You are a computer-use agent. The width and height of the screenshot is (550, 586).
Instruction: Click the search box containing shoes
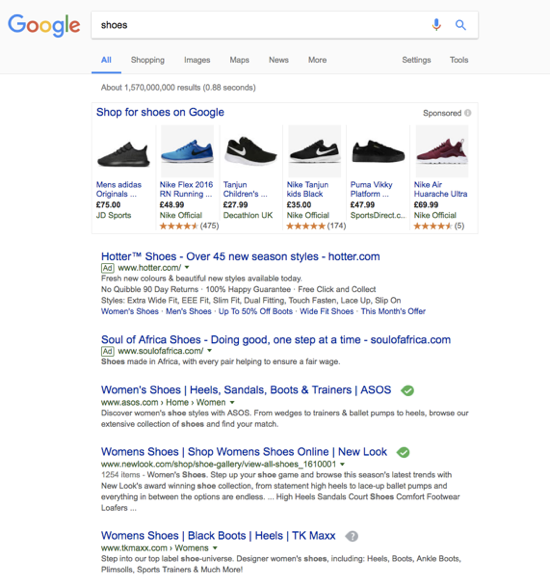tap(262, 25)
